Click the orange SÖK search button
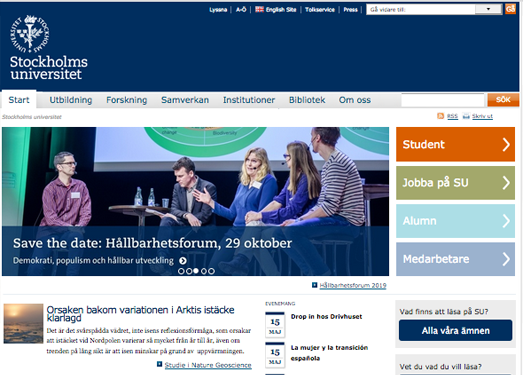Screen dimensions: 523x375 coord(503,100)
